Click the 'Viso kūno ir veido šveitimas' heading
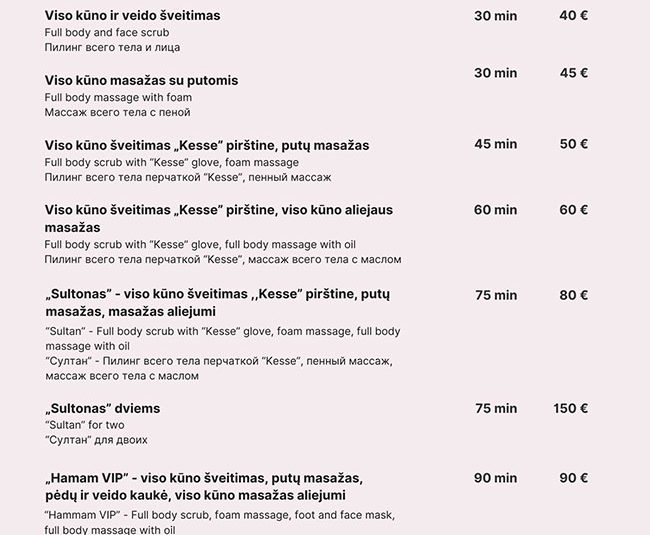Screen dimensions: 650x535 pyautogui.click(x=132, y=16)
